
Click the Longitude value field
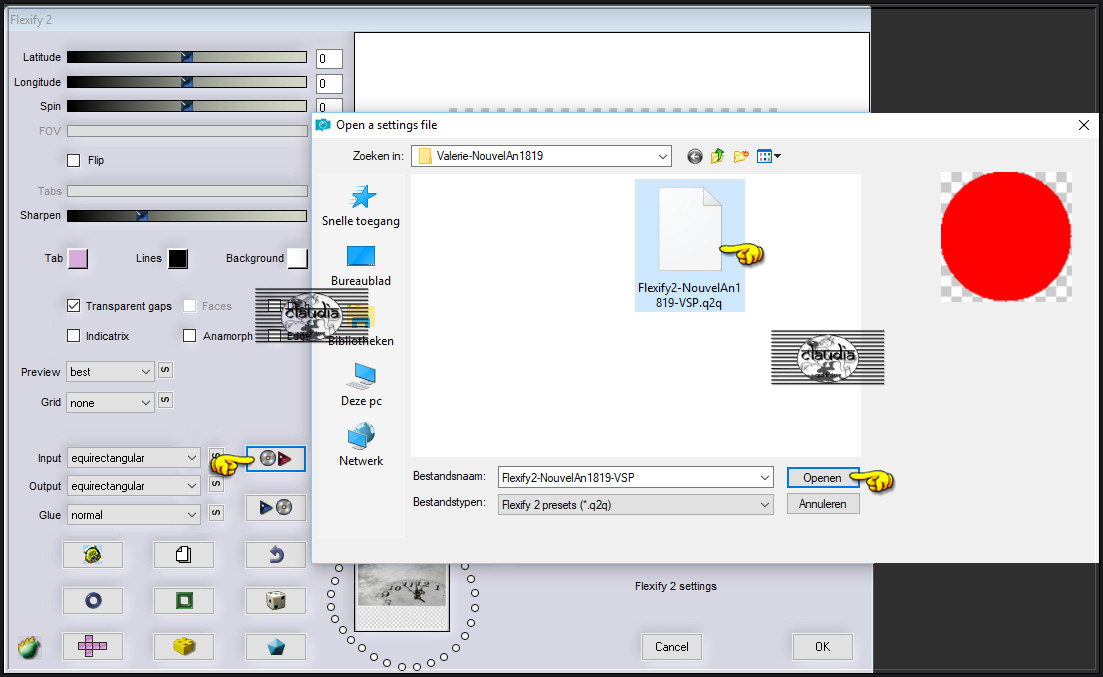(329, 84)
